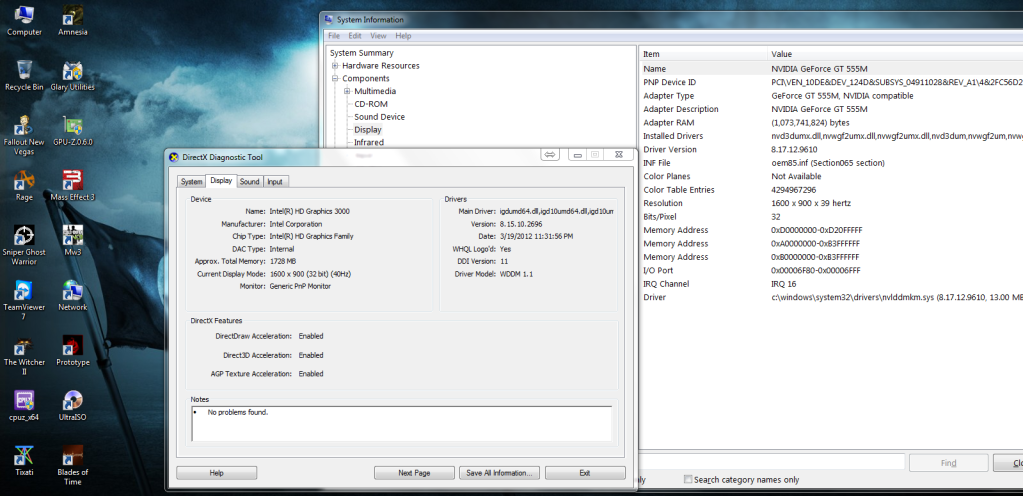Select the Color Table Entries row
The image size is (1023, 496).
[x=831, y=190]
